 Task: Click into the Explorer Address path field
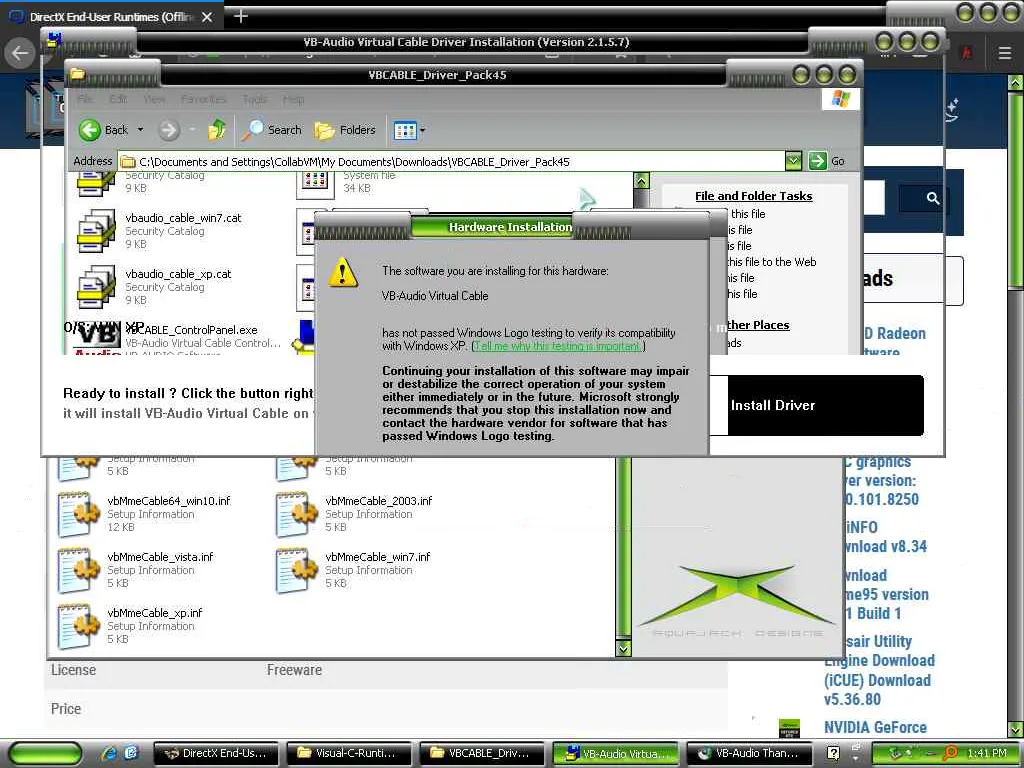pyautogui.click(x=453, y=161)
